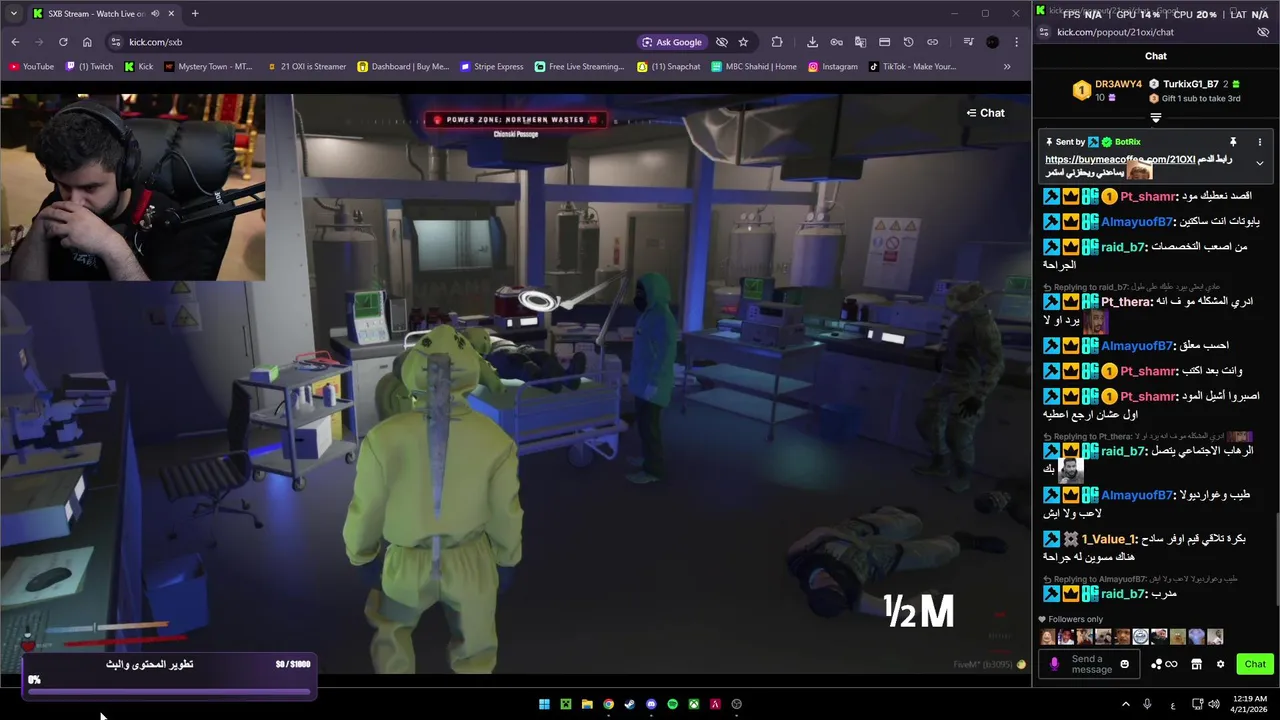The width and height of the screenshot is (1280, 720).
Task: Open the media controls playlist icon
Action: coord(968,42)
